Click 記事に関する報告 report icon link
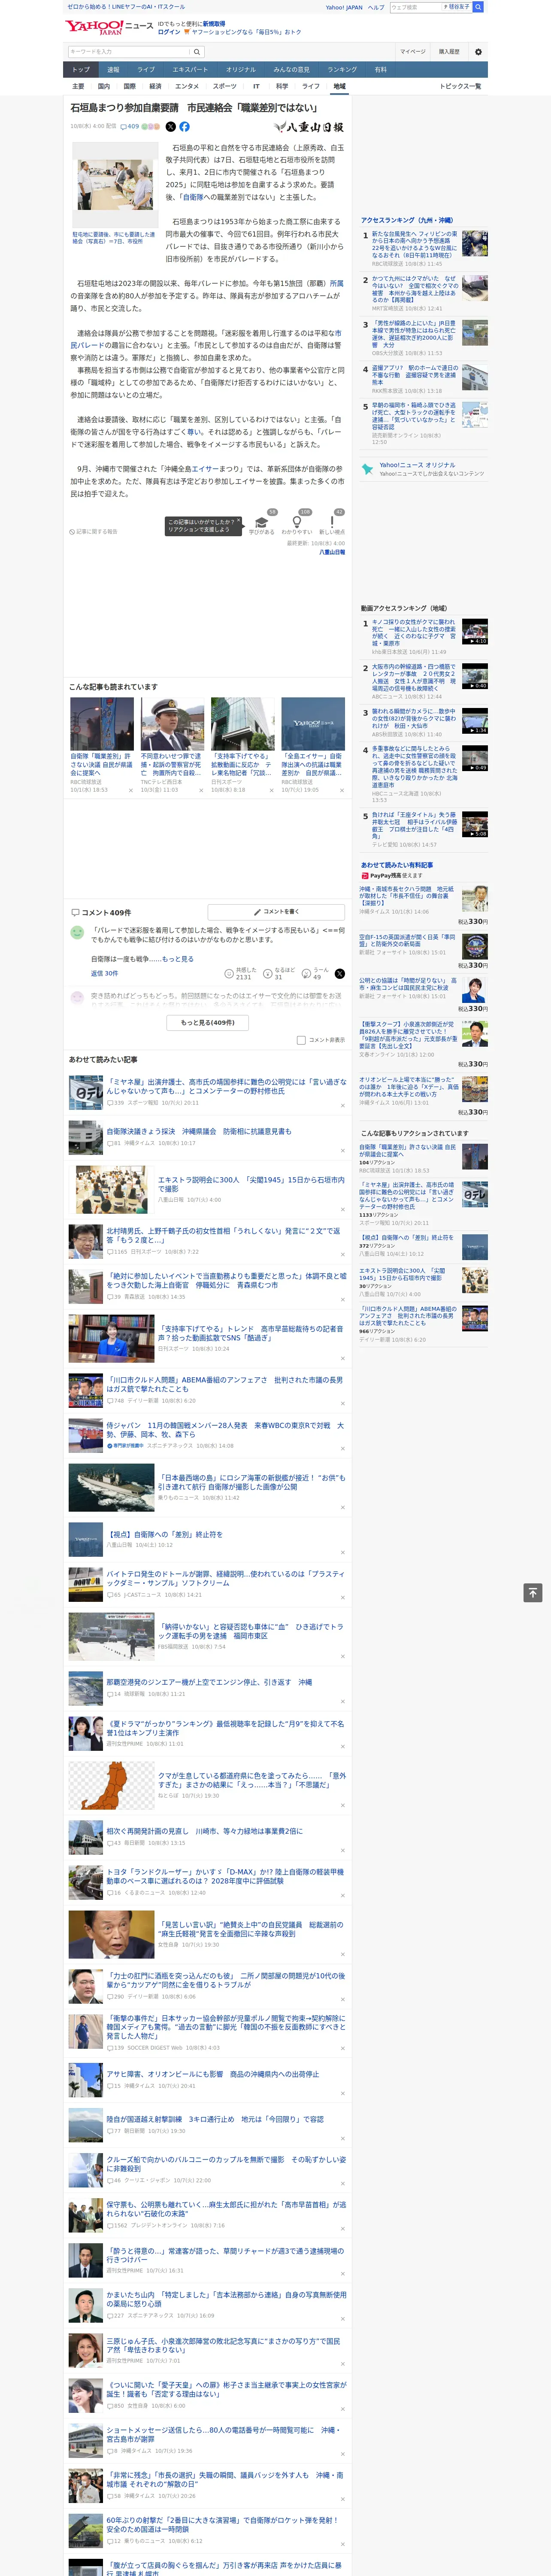551x2576 pixels. click(x=93, y=532)
